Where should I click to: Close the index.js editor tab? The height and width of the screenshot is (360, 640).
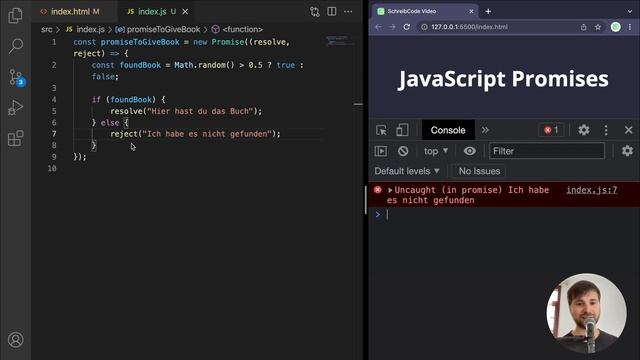coord(185,11)
